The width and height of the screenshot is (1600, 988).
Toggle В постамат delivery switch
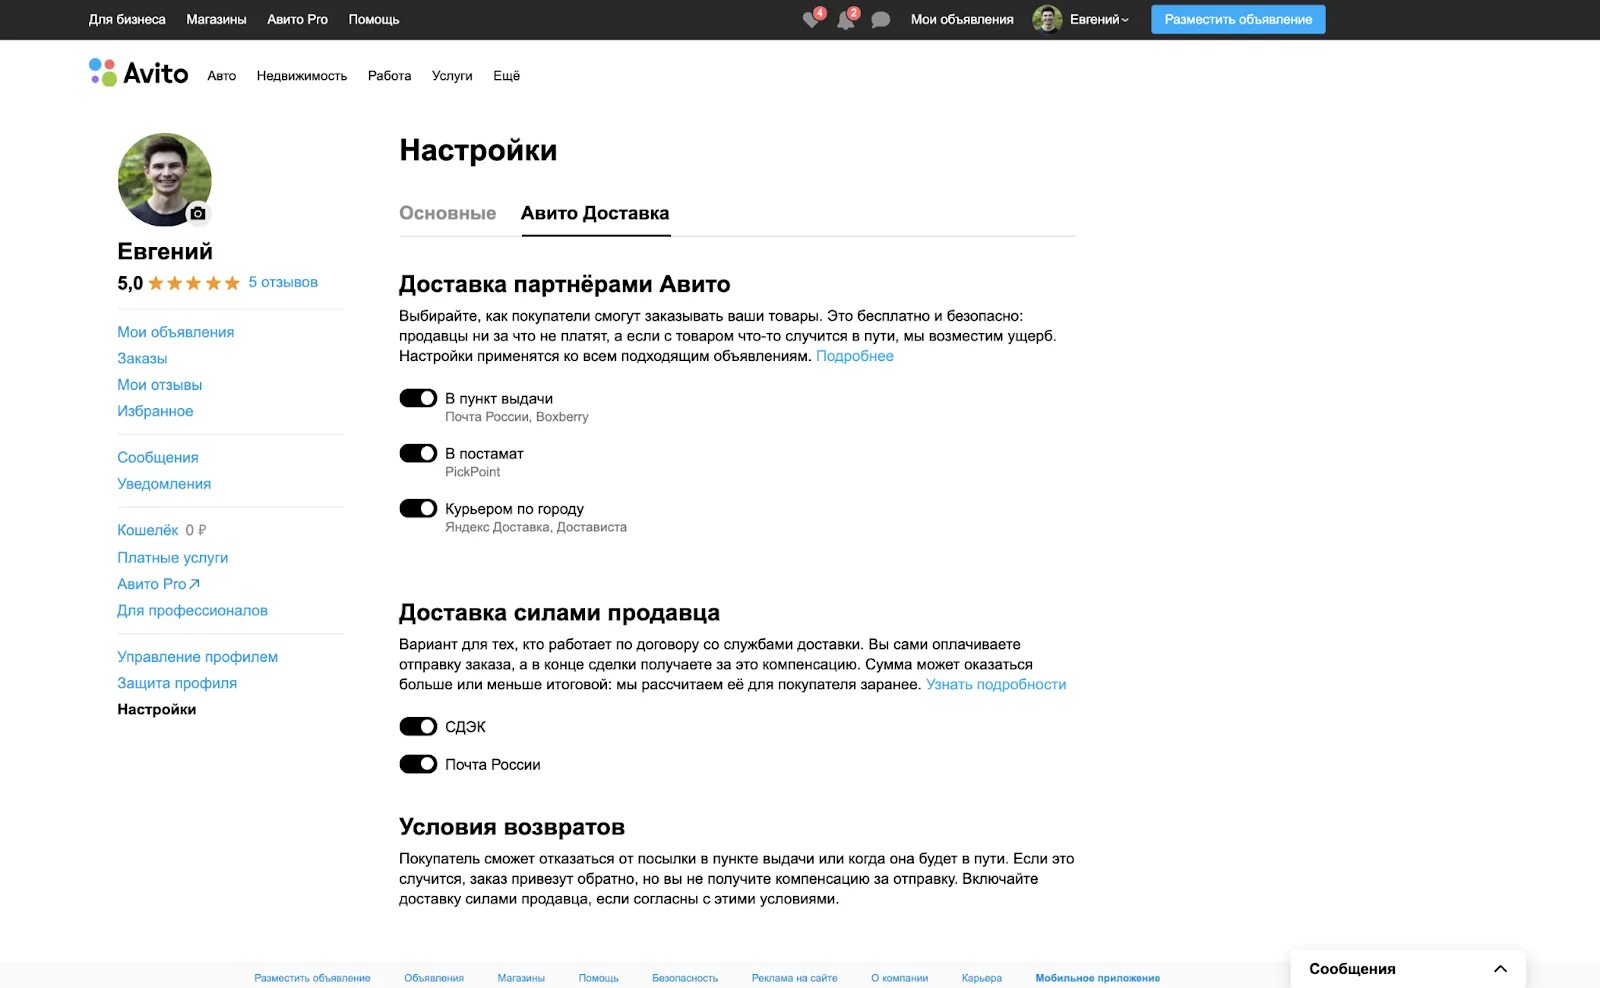pos(418,453)
